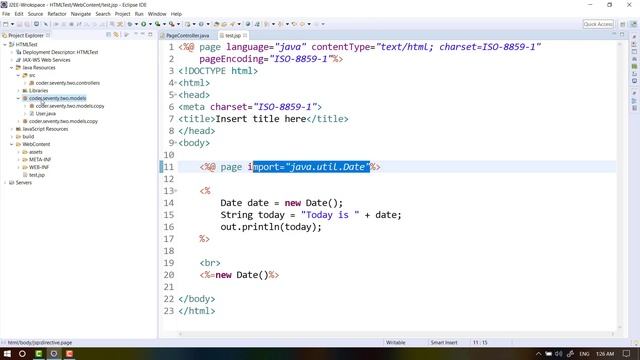The image size is (640, 360).
Task: Collapse the Java Resources node
Action: 12,68
